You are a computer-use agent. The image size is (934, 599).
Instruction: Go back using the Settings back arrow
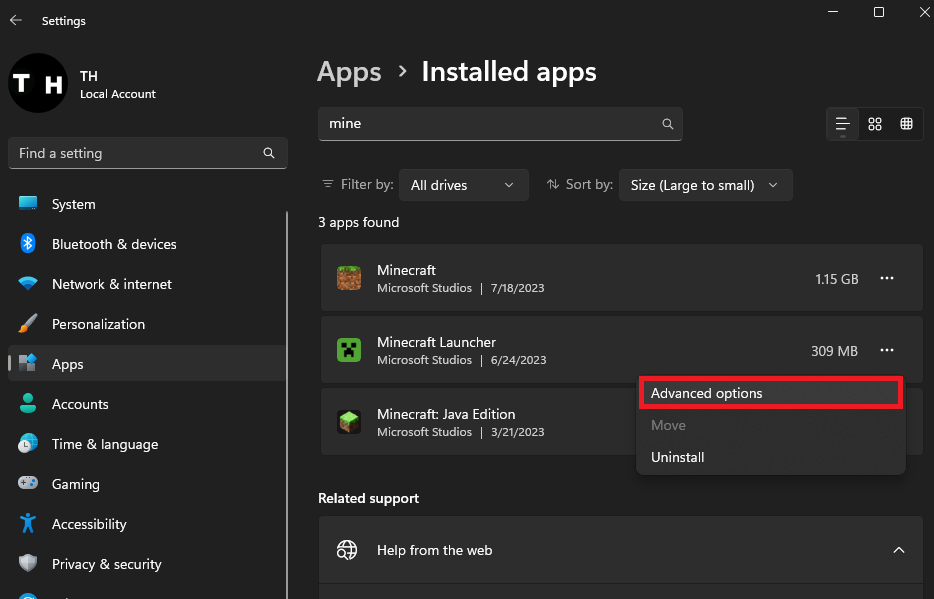tap(16, 20)
